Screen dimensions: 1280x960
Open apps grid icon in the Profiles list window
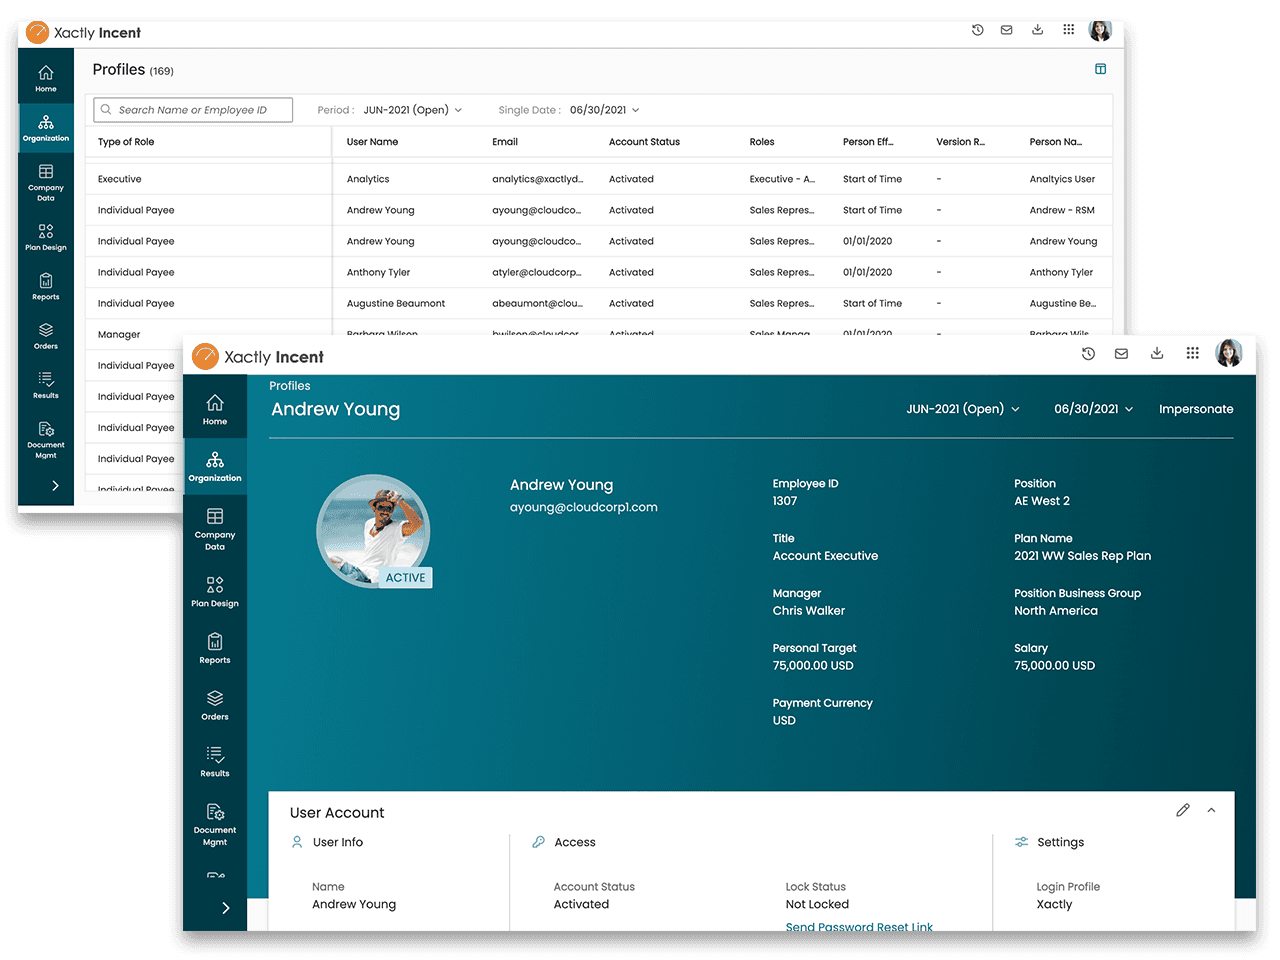(1068, 30)
